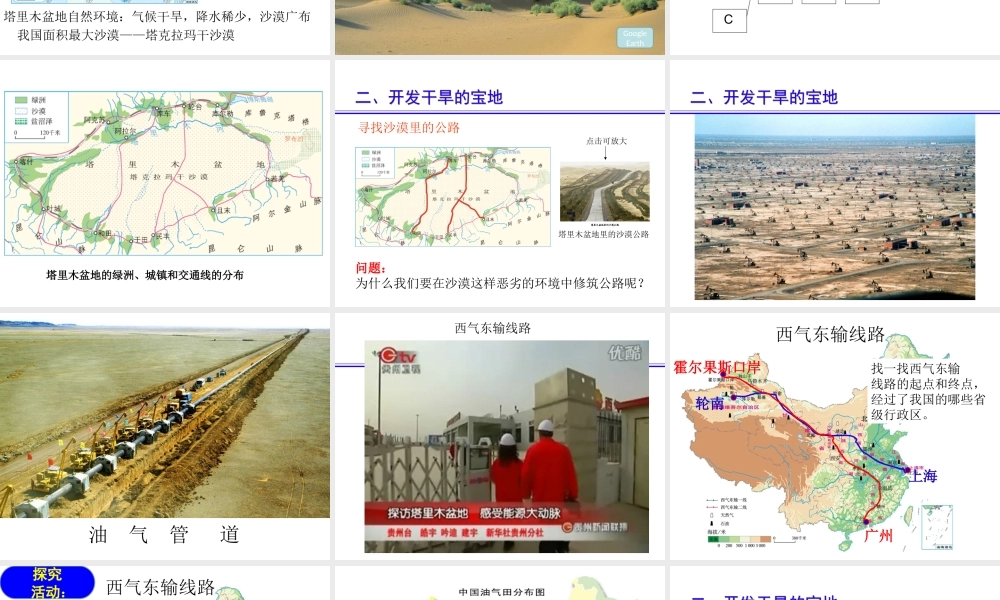Click the blue '轮南' label

(709, 403)
